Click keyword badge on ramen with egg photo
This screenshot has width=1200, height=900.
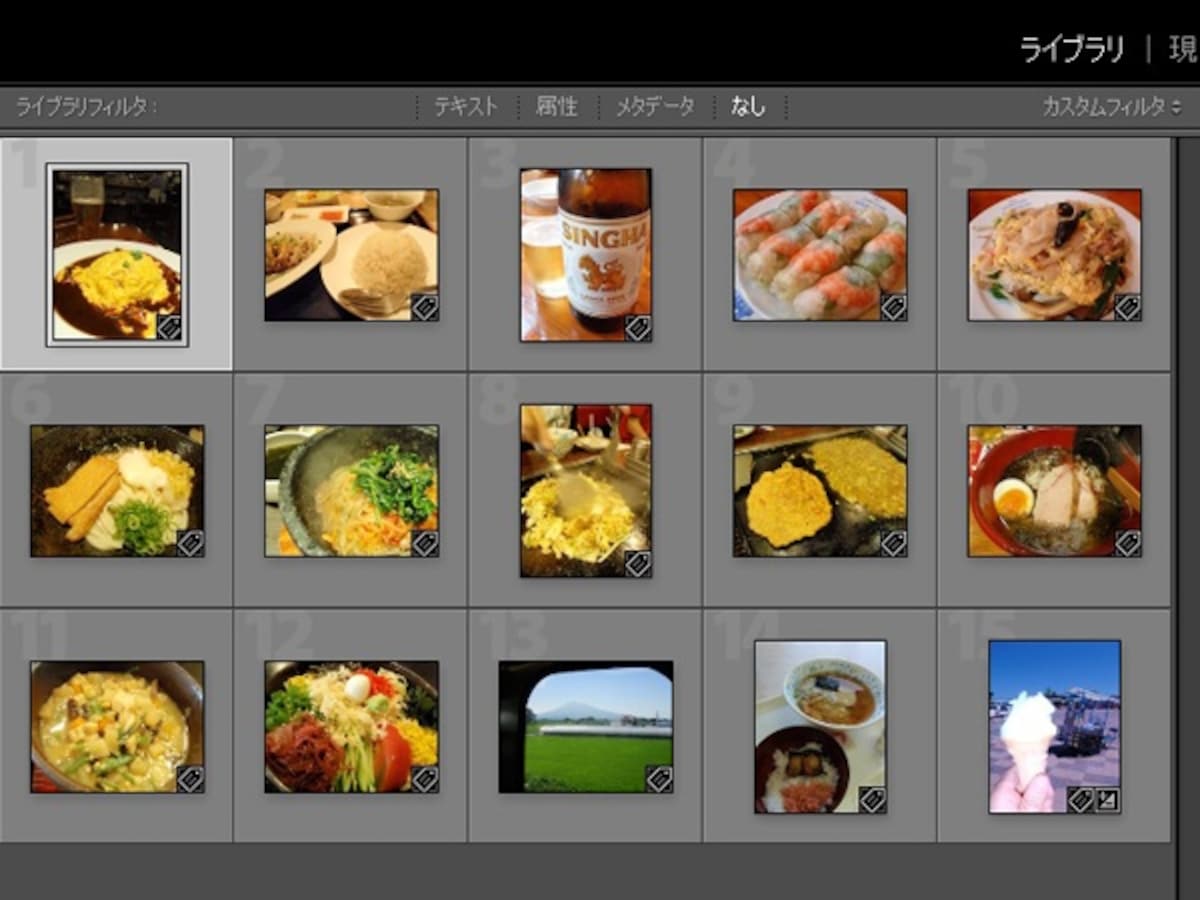[x=1128, y=543]
